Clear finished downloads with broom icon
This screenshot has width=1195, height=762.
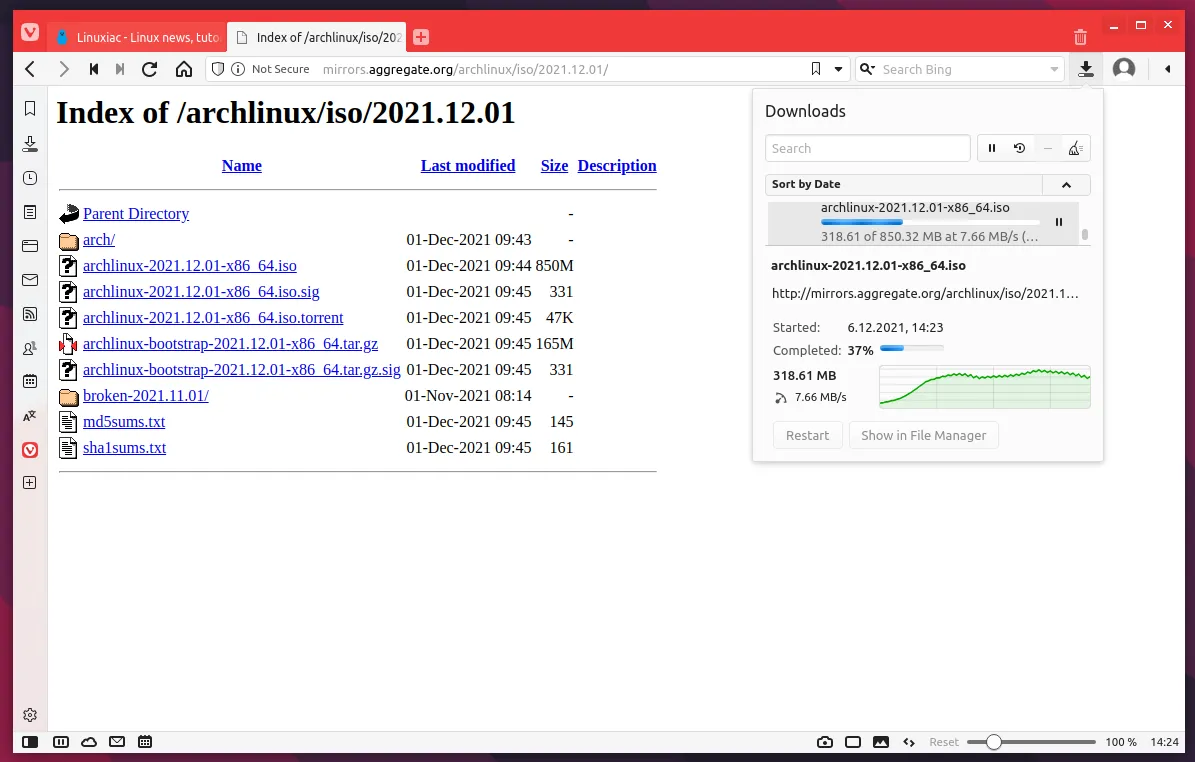point(1075,148)
